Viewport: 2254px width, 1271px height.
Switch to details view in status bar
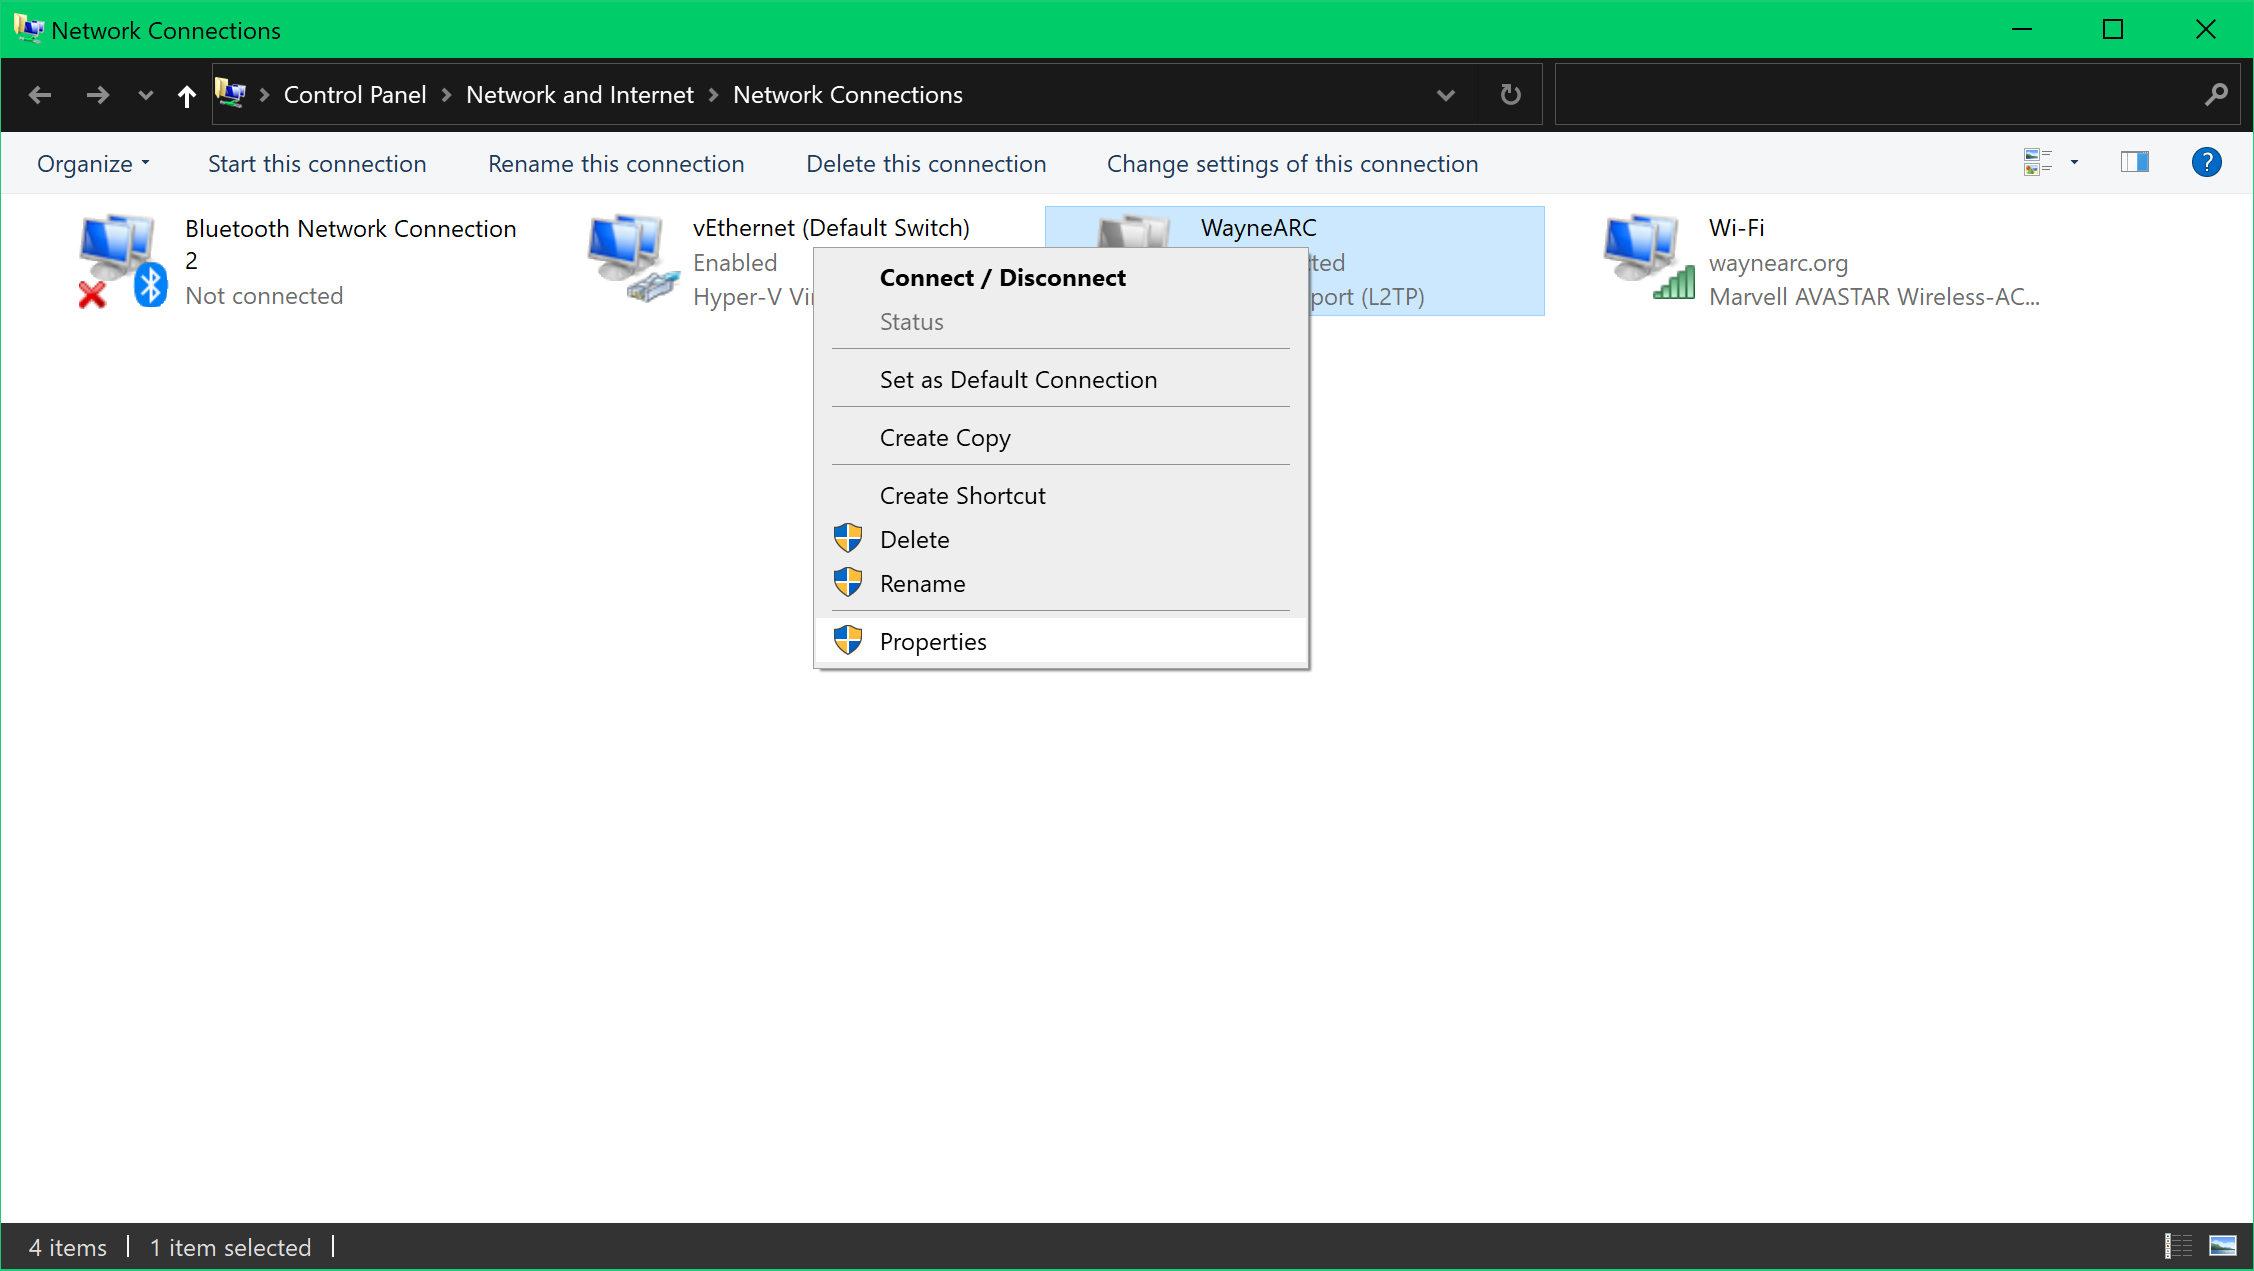click(2178, 1246)
